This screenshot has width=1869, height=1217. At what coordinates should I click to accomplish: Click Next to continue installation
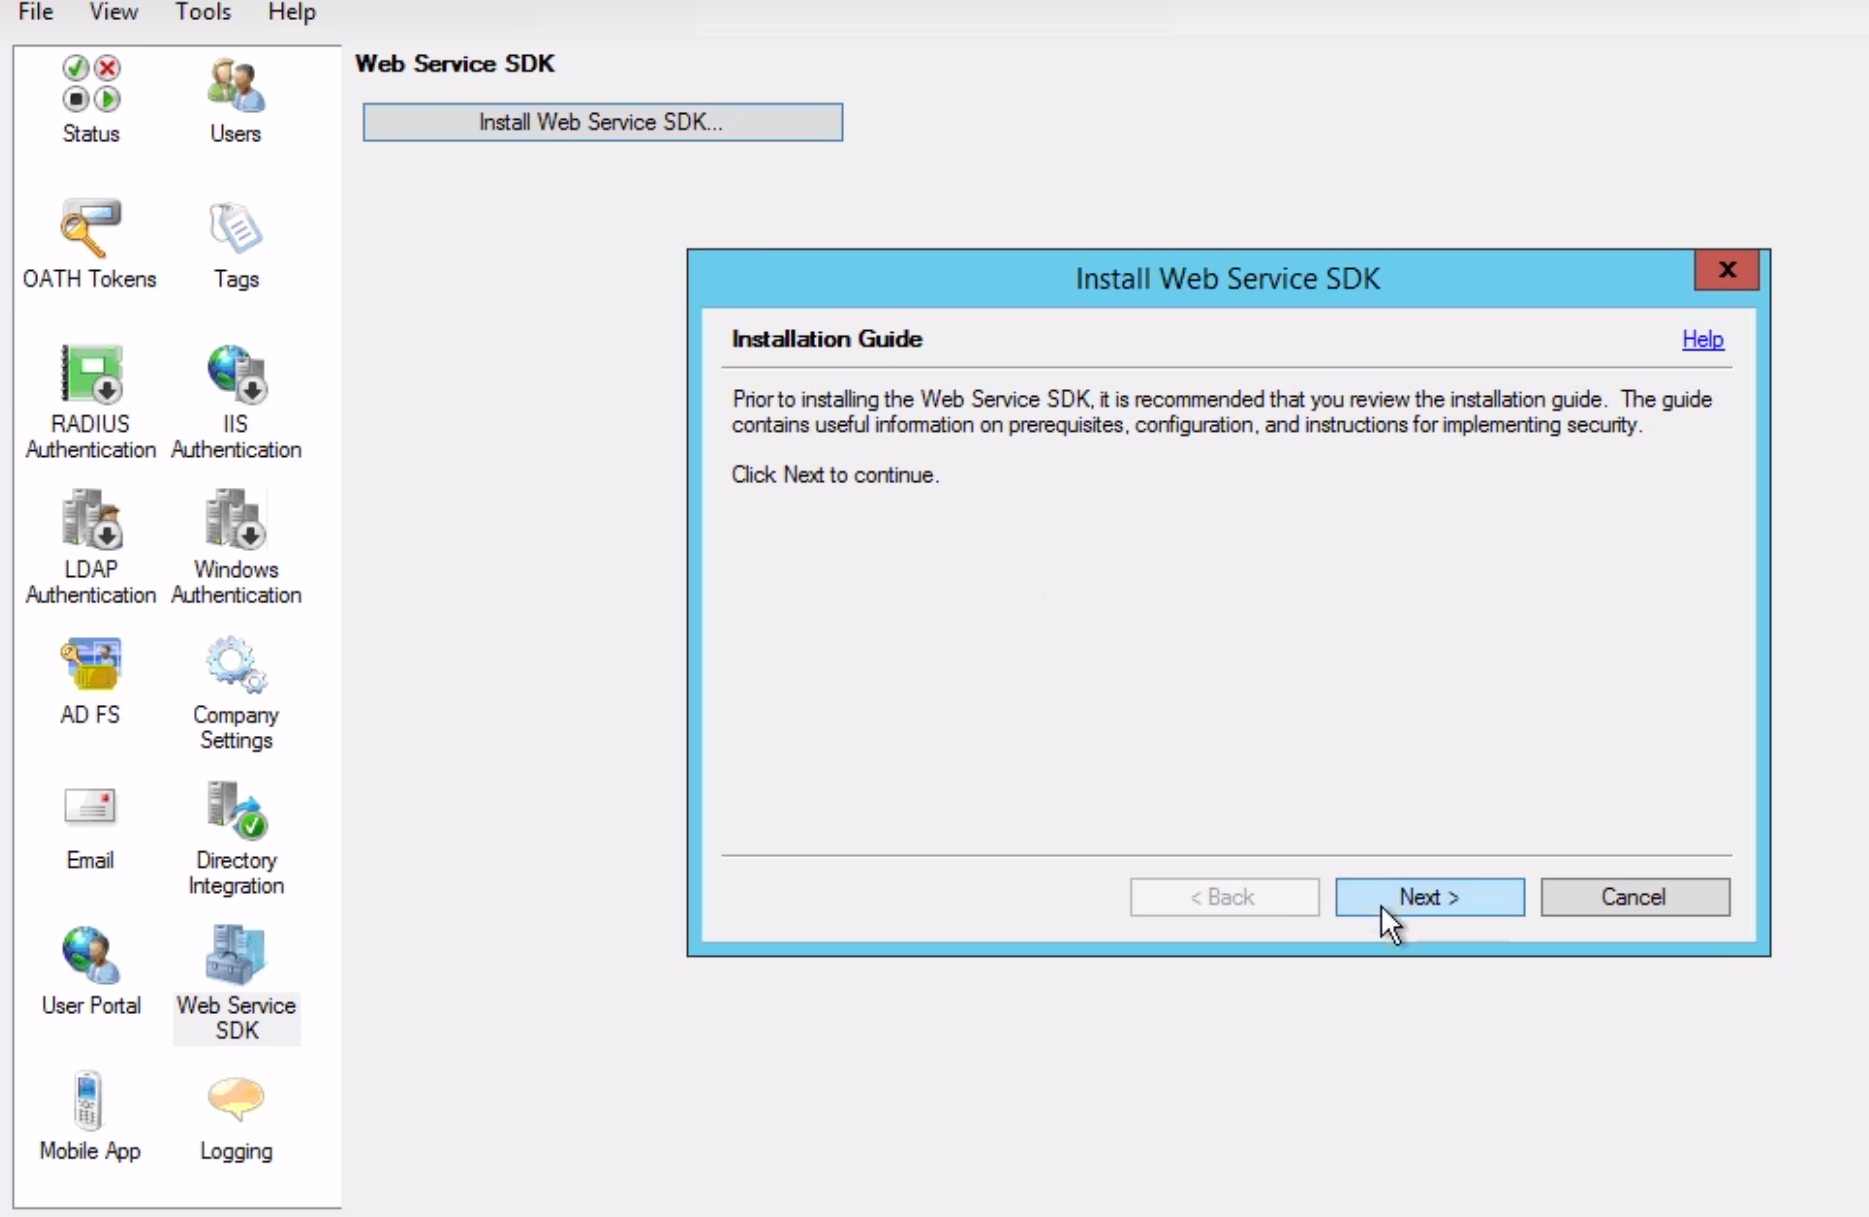coord(1429,897)
